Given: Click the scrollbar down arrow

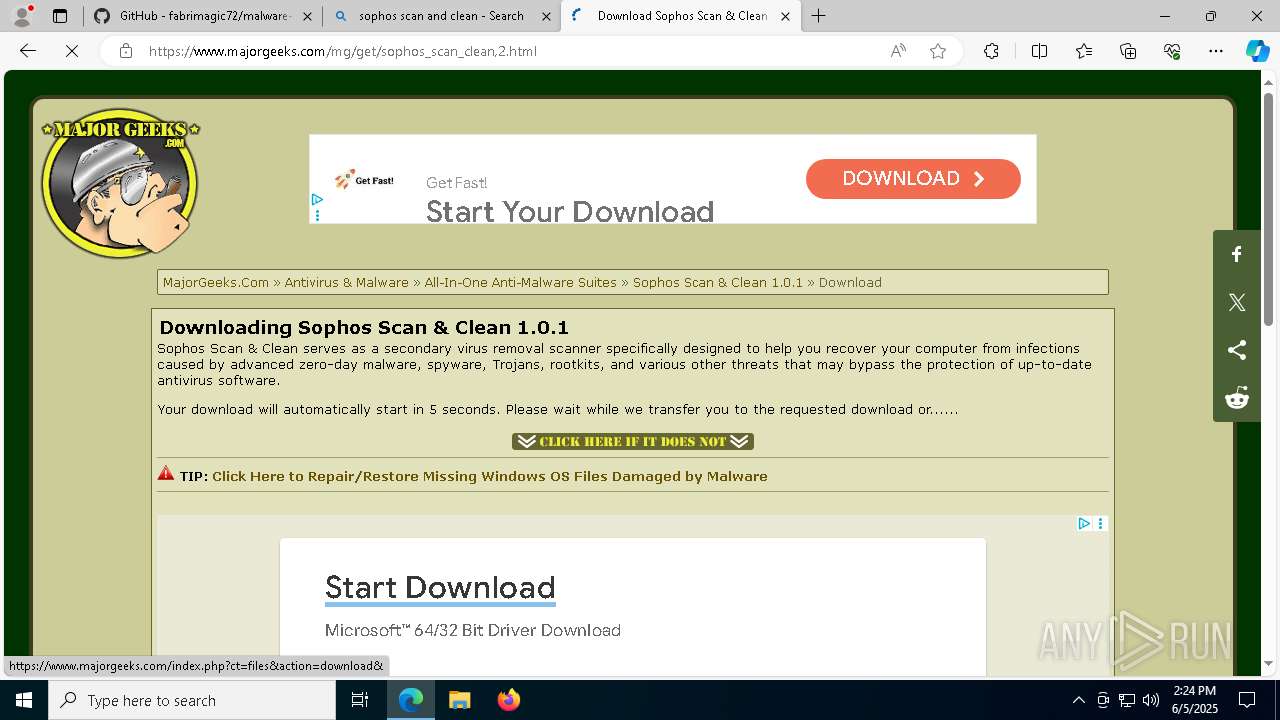Looking at the screenshot, I should (x=1268, y=663).
